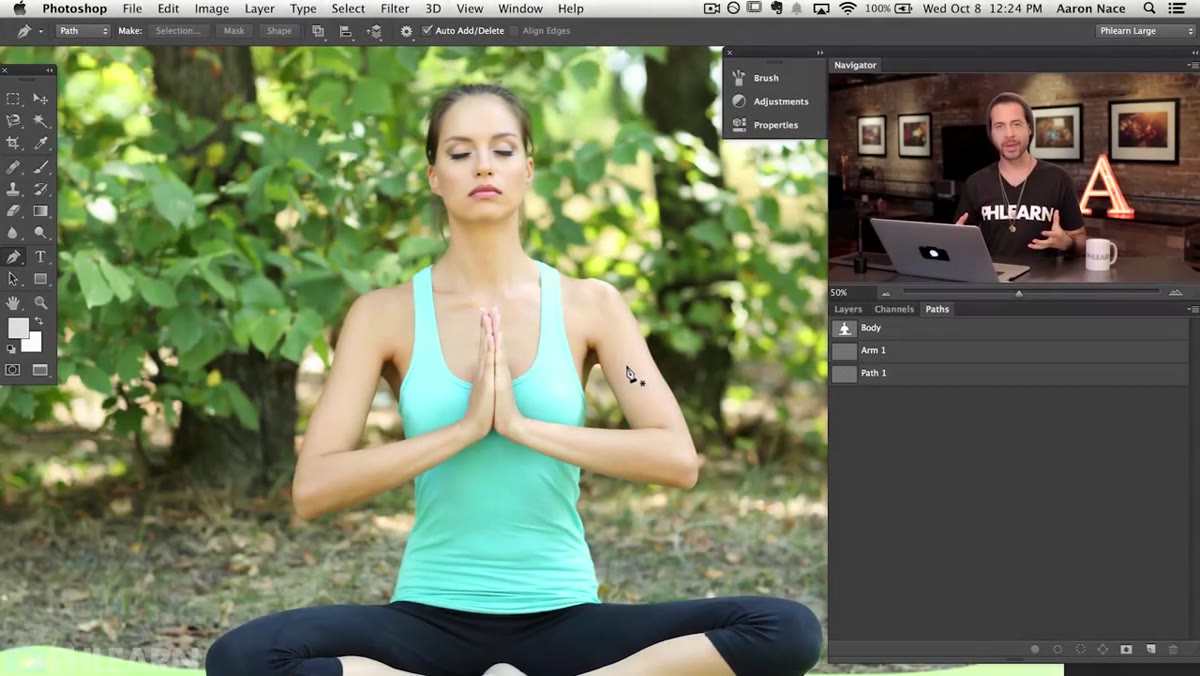Toggle Auto Add/Delete checkbox
The image size is (1200, 676).
click(x=428, y=31)
